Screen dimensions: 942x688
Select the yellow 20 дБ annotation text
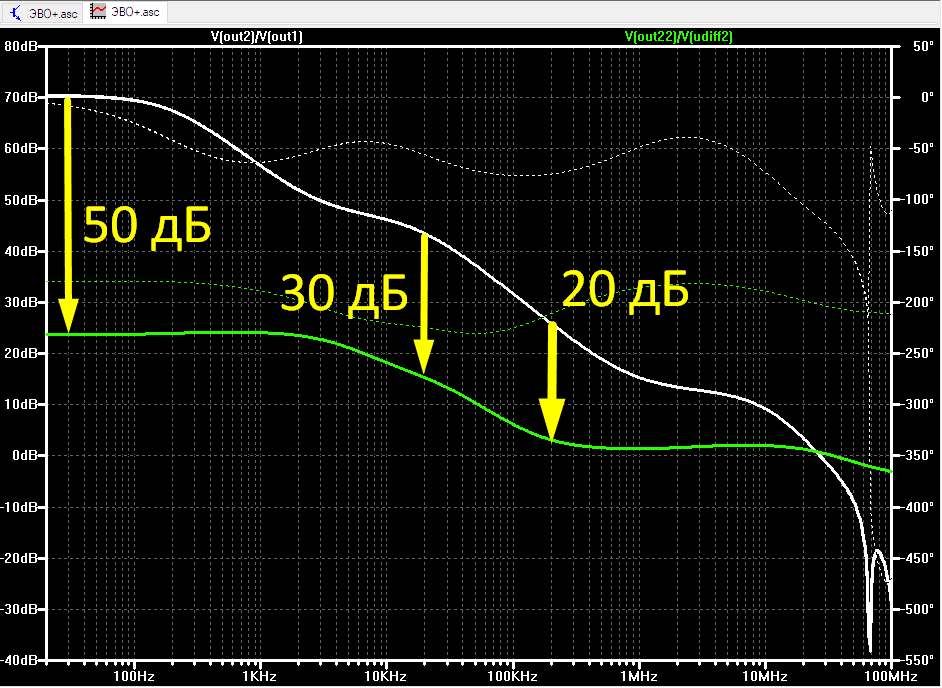point(625,290)
